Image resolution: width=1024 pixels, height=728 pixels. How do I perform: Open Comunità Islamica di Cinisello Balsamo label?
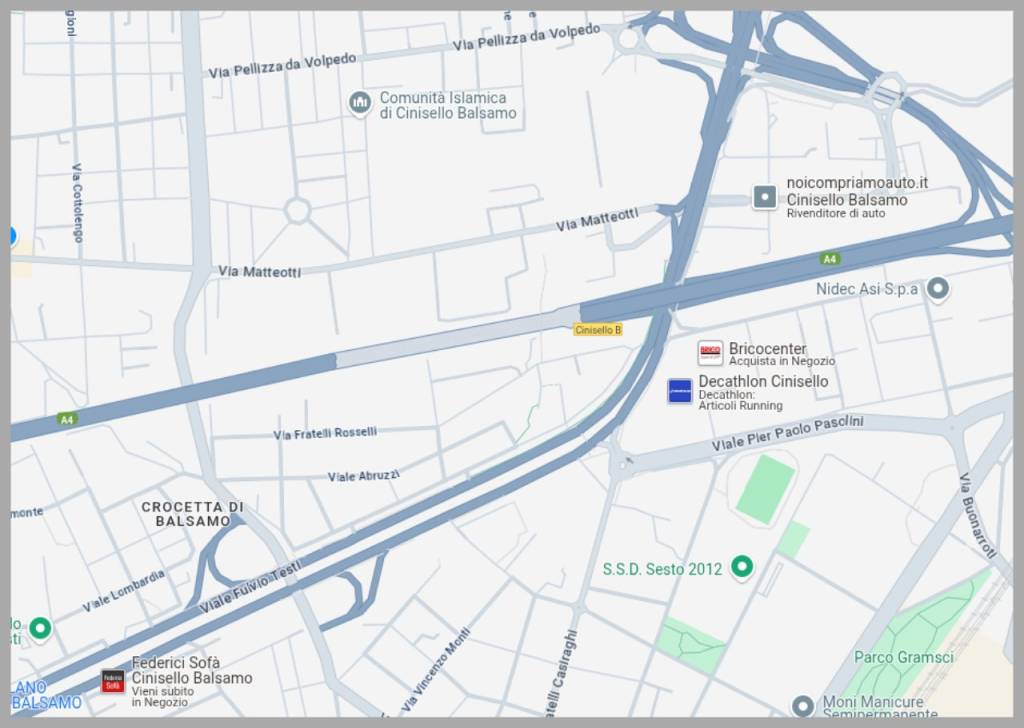pyautogui.click(x=448, y=105)
